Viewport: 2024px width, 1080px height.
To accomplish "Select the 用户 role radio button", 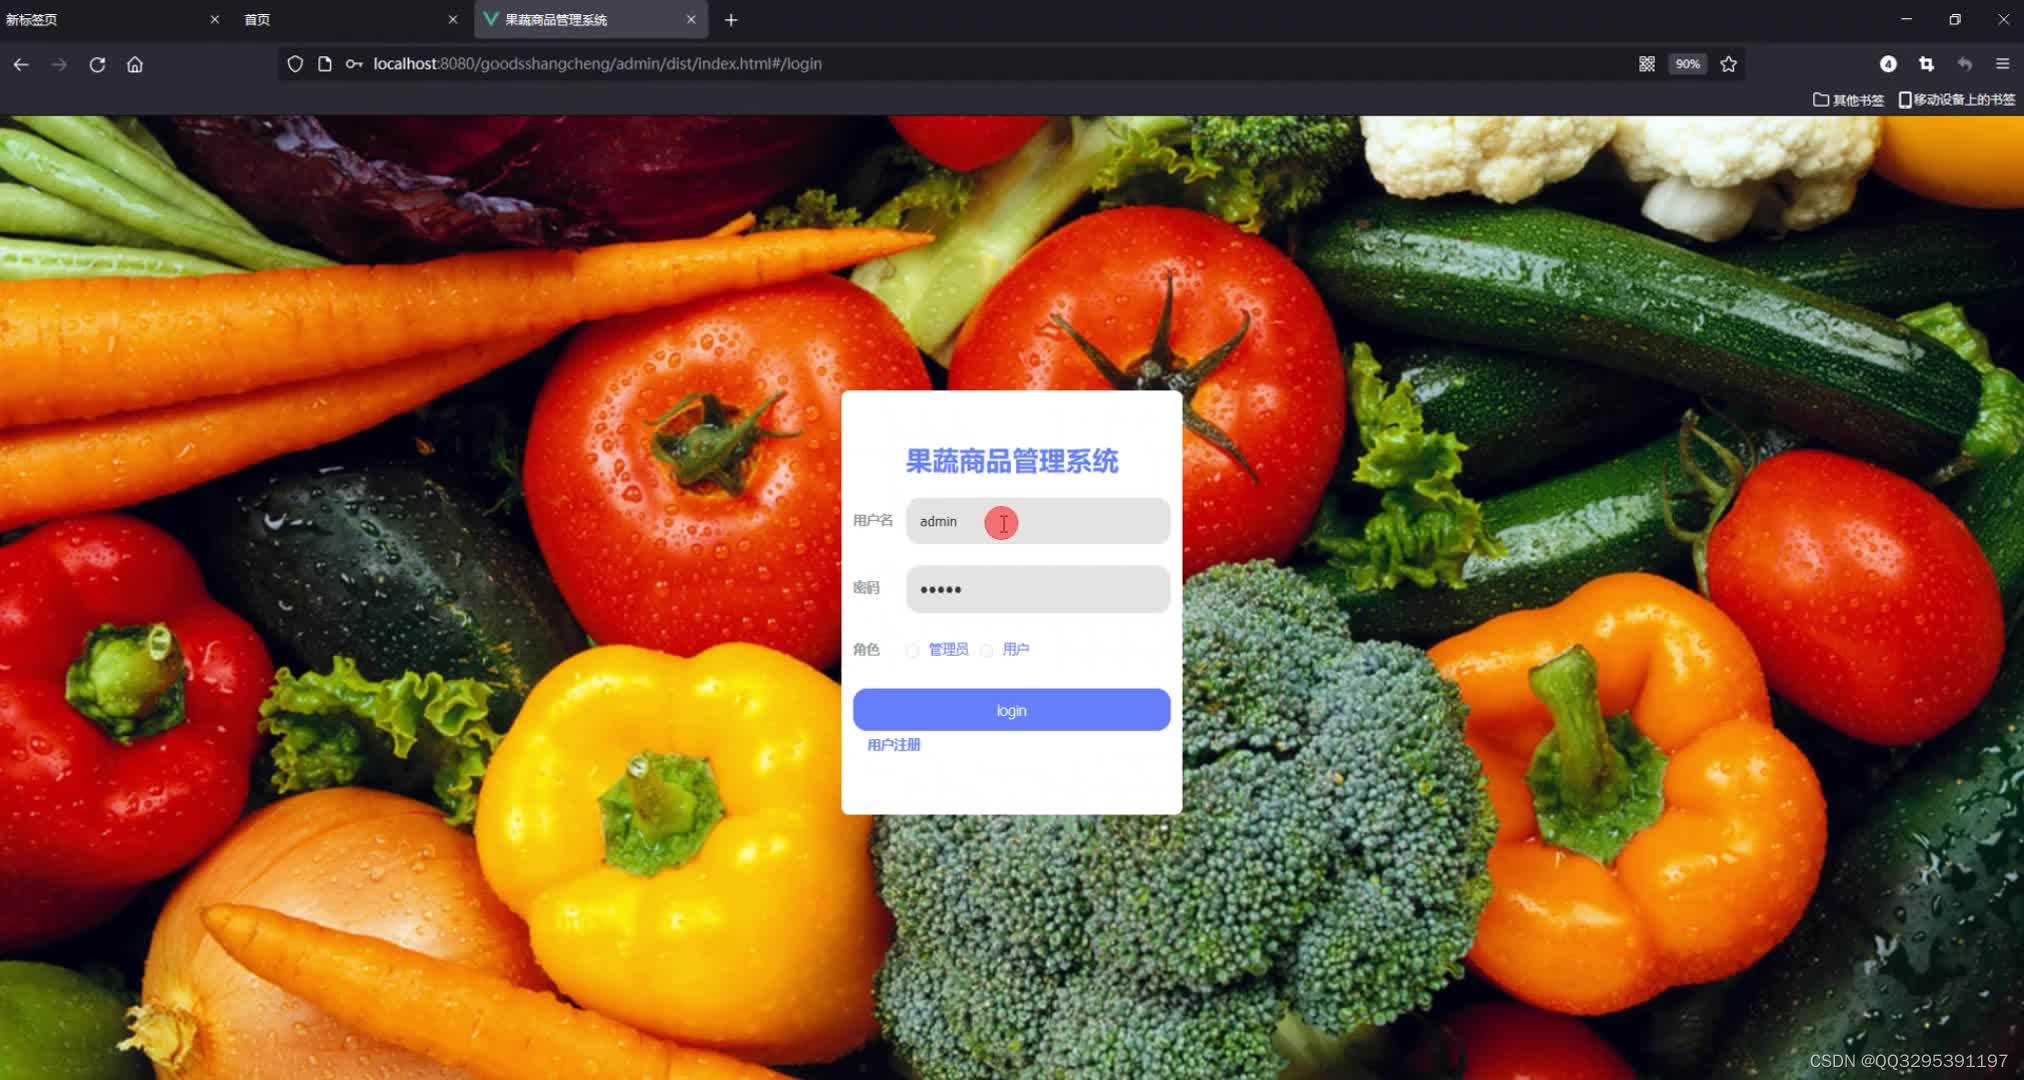I will (987, 651).
